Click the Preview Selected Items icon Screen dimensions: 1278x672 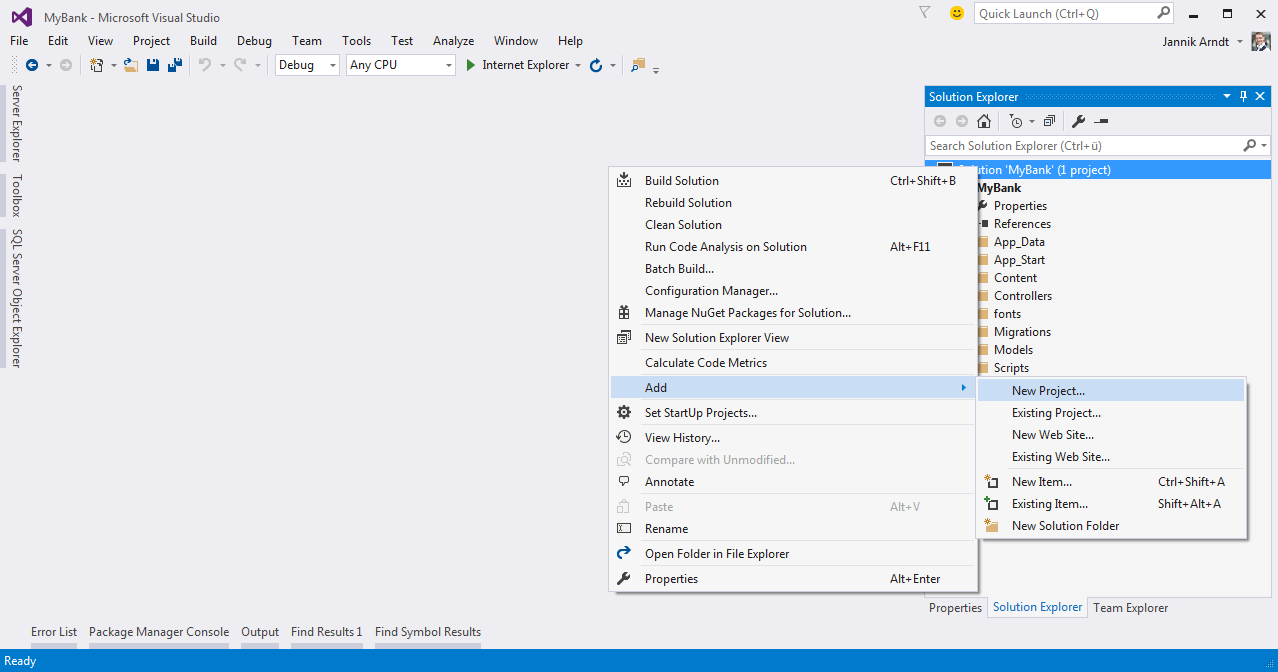click(x=1101, y=121)
